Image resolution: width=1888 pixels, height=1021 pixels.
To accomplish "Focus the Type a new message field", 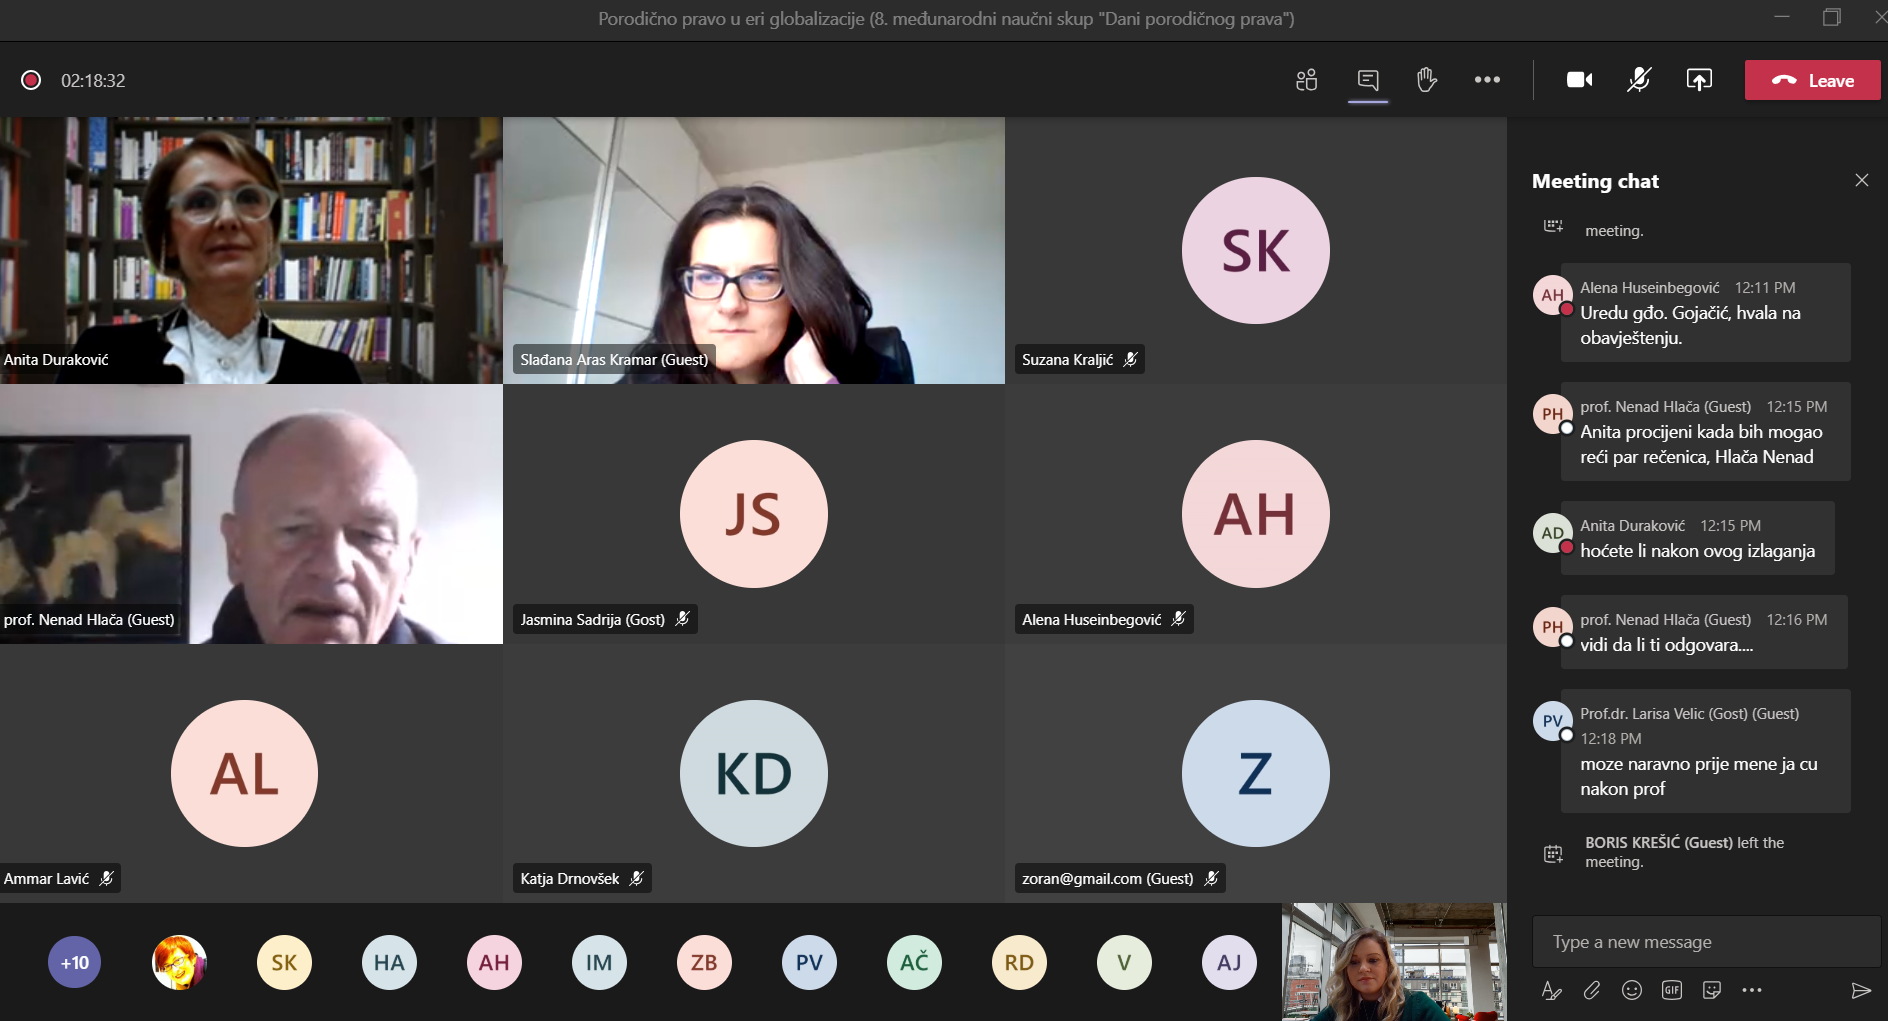I will (1706, 942).
